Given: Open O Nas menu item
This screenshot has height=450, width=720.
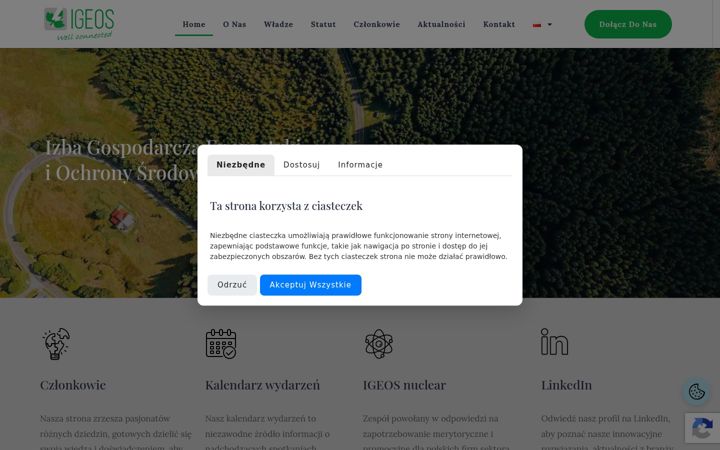Looking at the screenshot, I should click(234, 24).
